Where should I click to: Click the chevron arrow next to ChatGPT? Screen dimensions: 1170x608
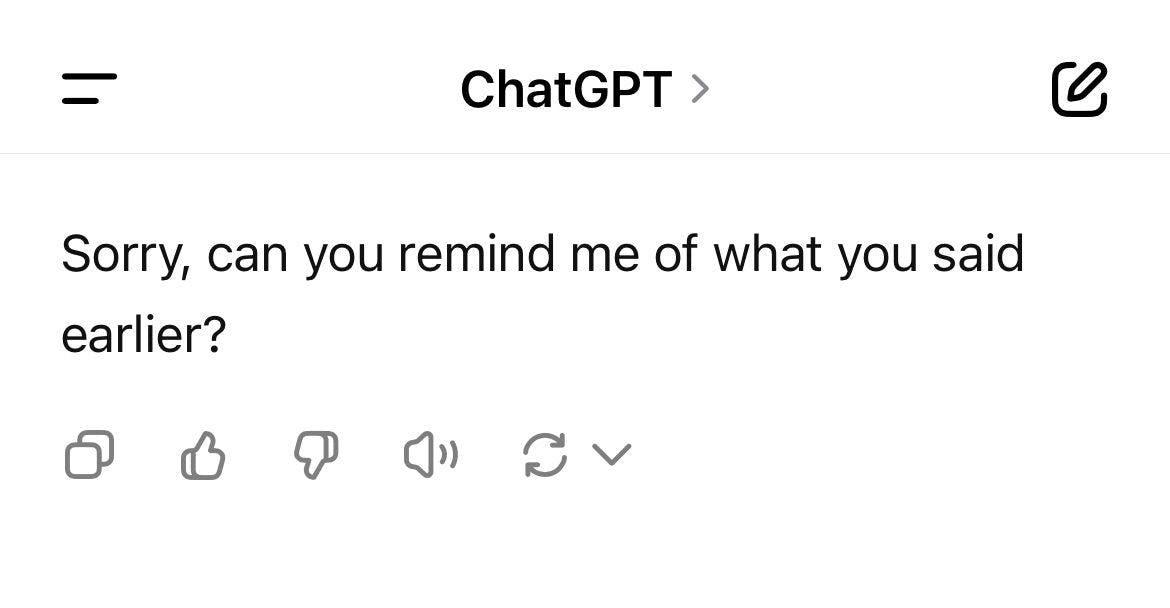point(701,90)
